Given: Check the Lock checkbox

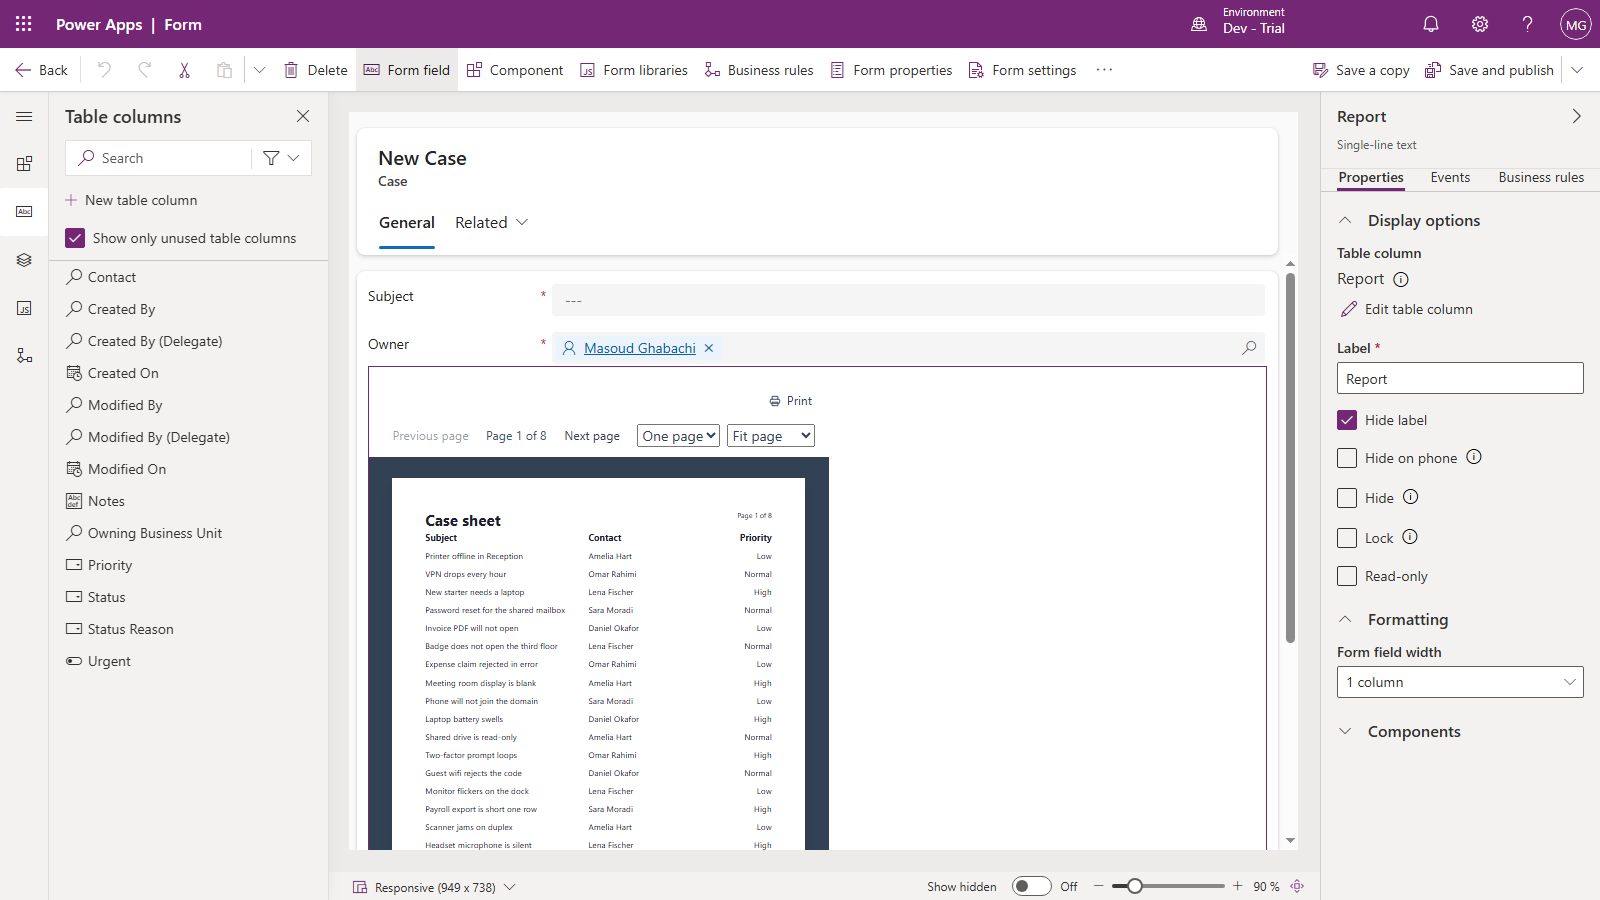Looking at the screenshot, I should coord(1347,538).
